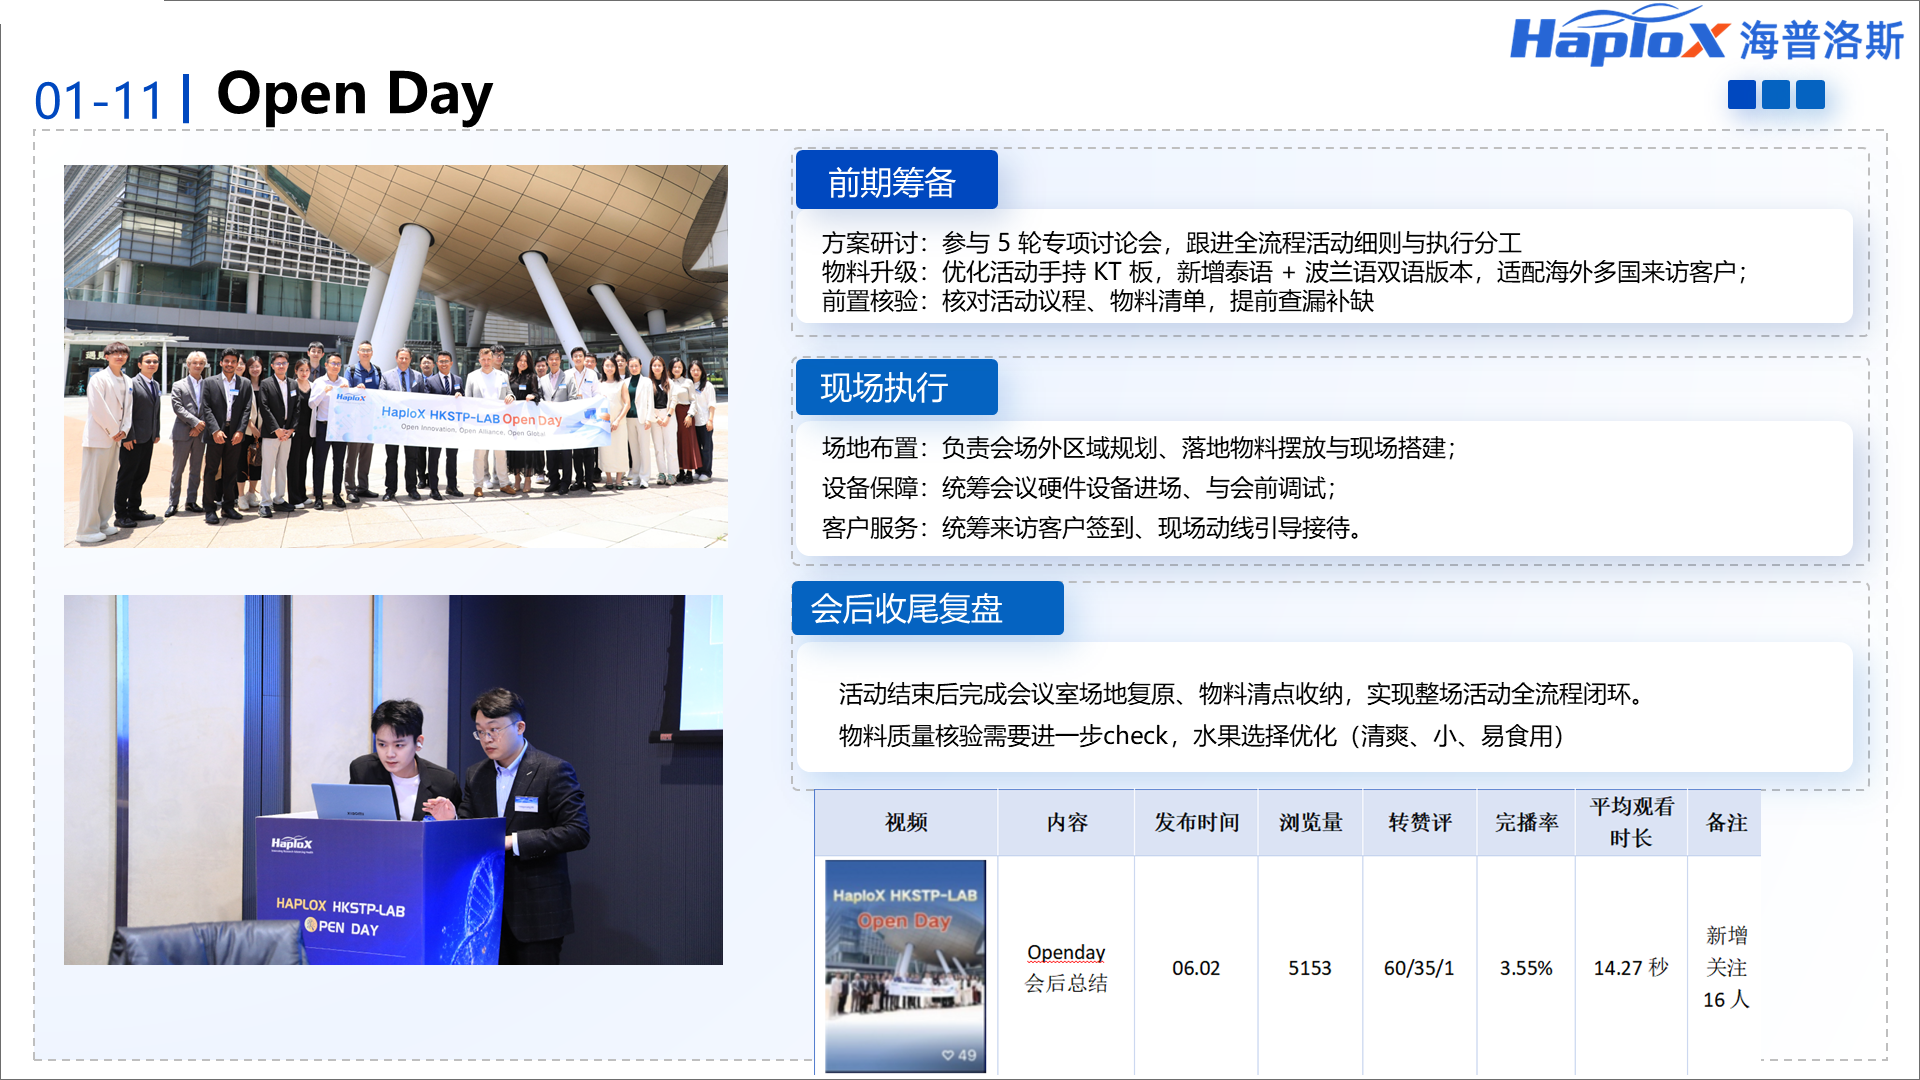
Task: Select the 前期筹备 heading banner
Action: [897, 180]
